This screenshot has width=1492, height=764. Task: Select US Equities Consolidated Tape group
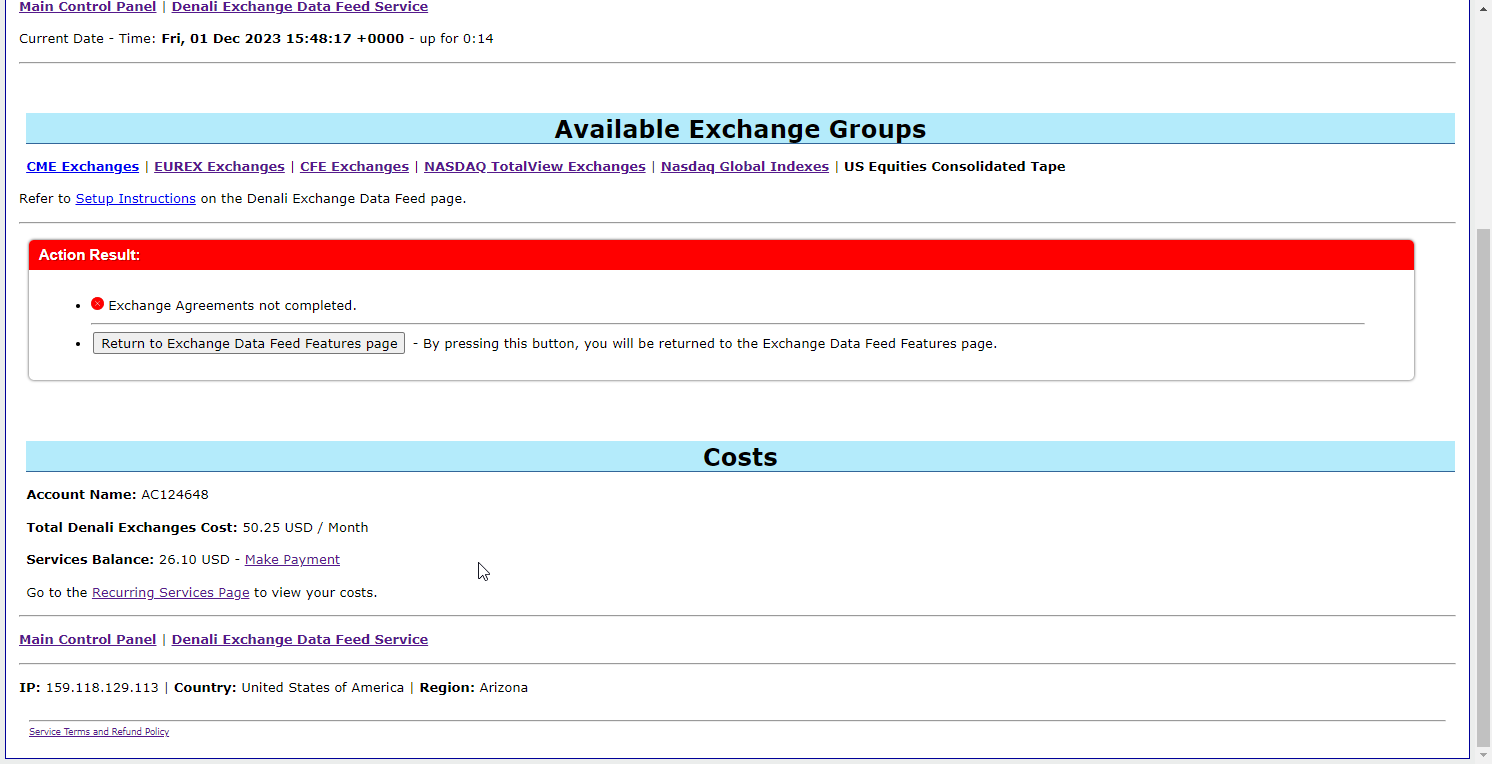point(955,167)
